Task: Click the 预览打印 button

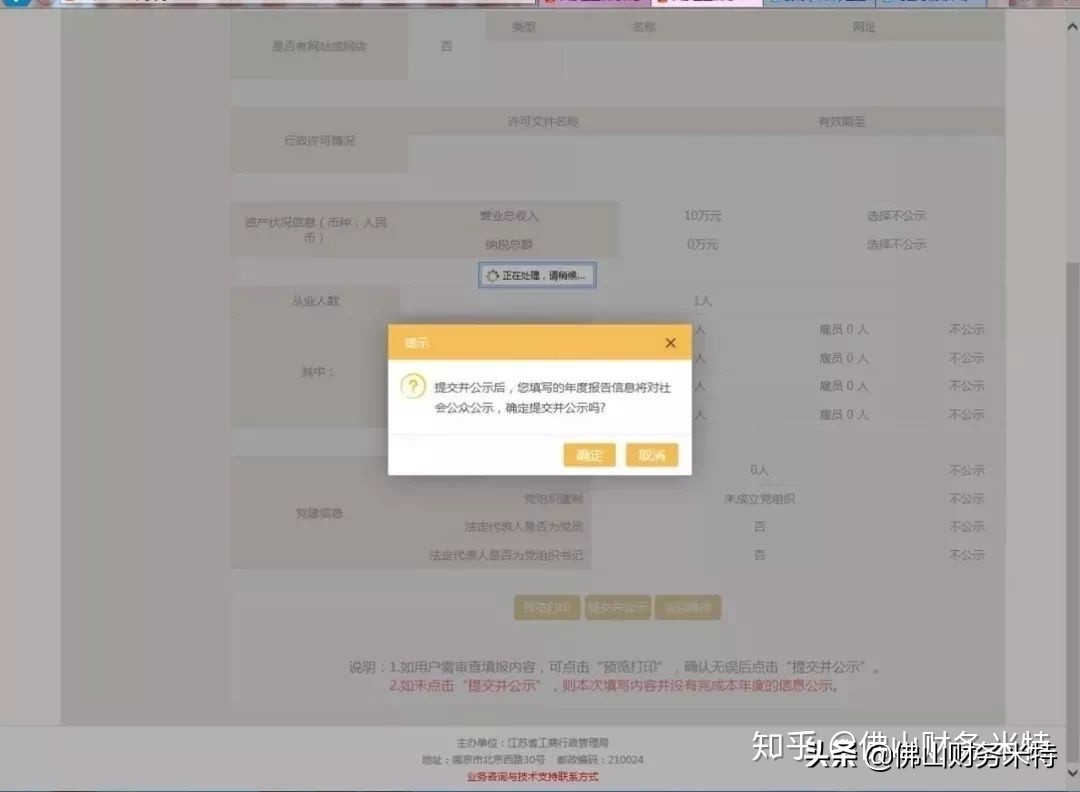Action: tap(547, 607)
